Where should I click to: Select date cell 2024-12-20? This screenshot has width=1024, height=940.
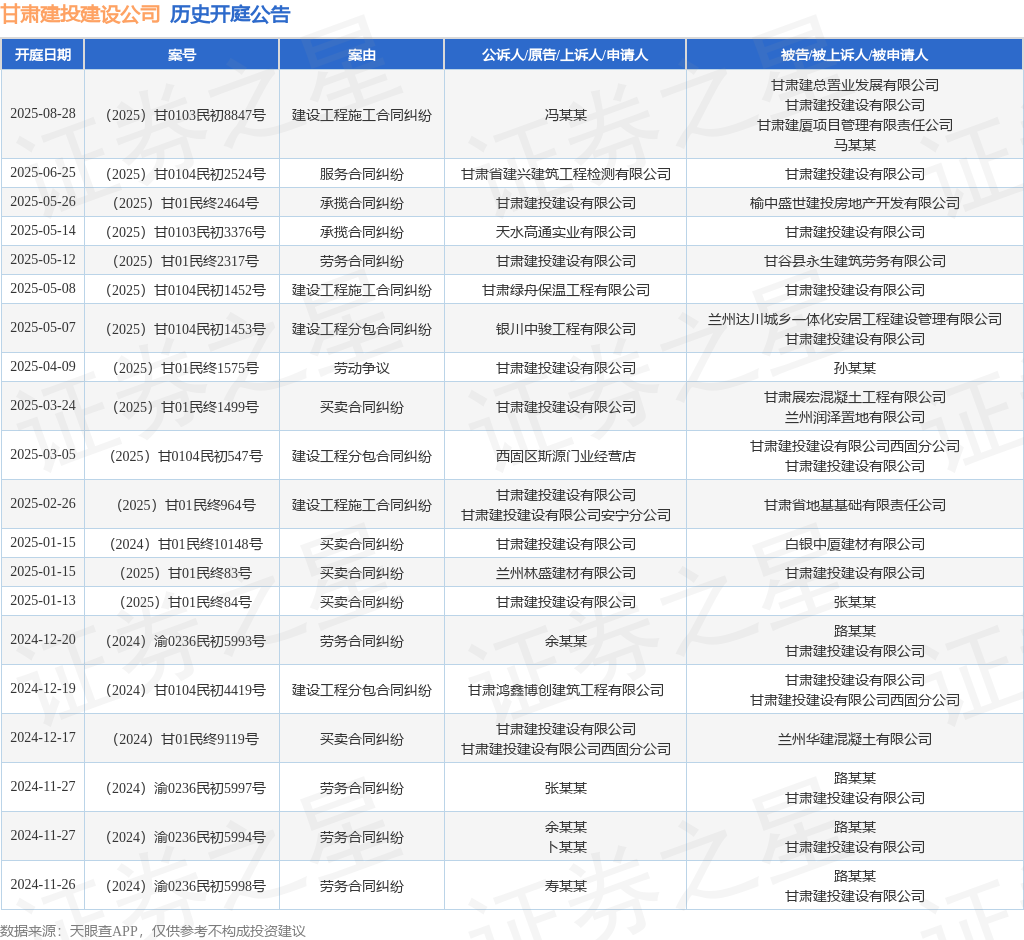[43, 640]
